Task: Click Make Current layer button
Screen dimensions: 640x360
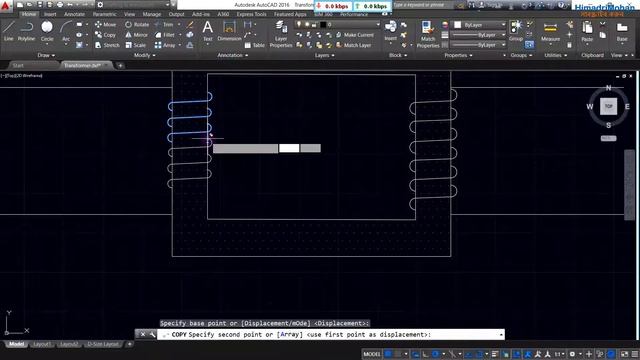Action: pyautogui.click(x=354, y=35)
